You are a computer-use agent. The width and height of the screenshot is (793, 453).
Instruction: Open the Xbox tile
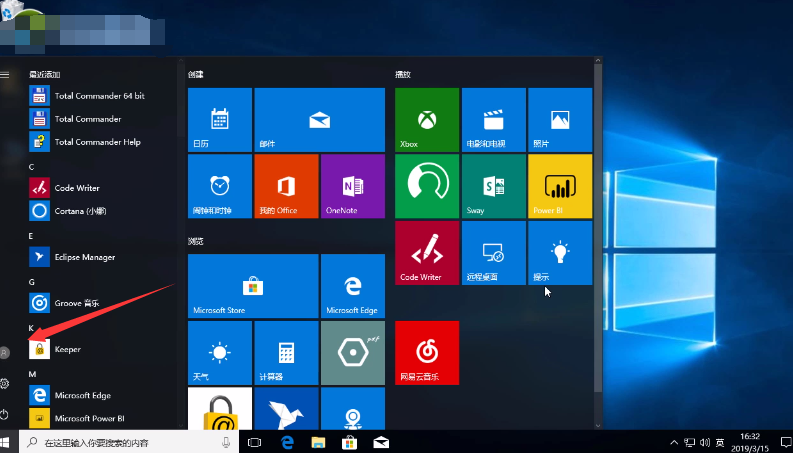(427, 120)
